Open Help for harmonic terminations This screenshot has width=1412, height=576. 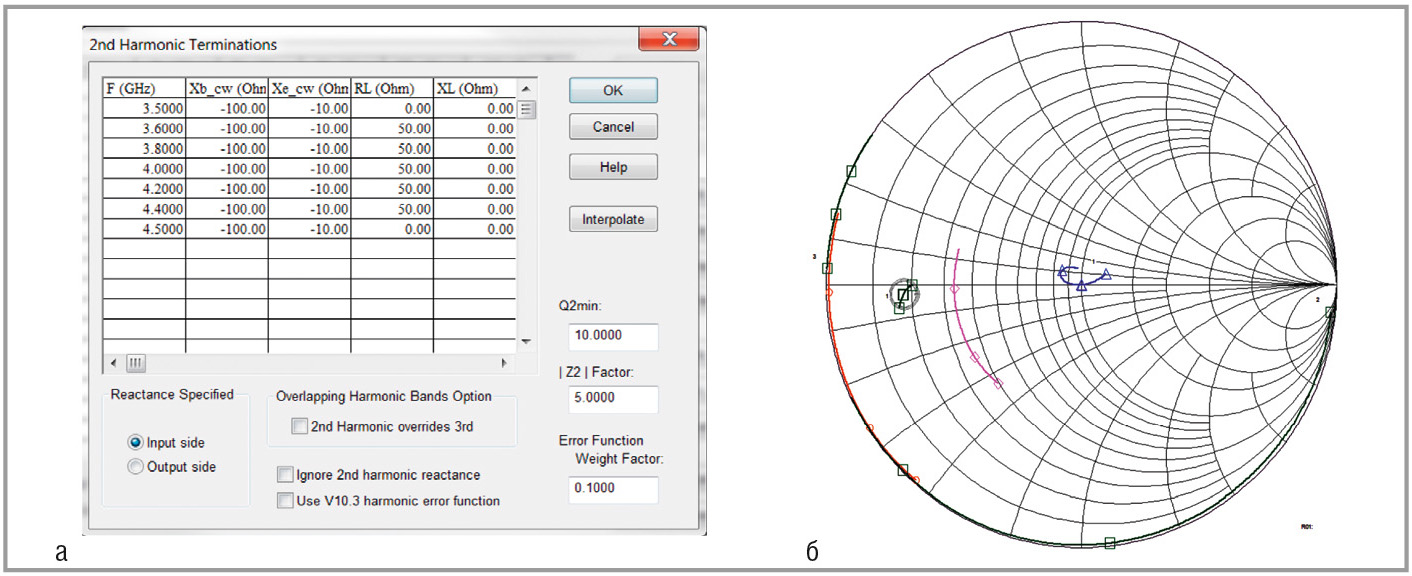[613, 167]
